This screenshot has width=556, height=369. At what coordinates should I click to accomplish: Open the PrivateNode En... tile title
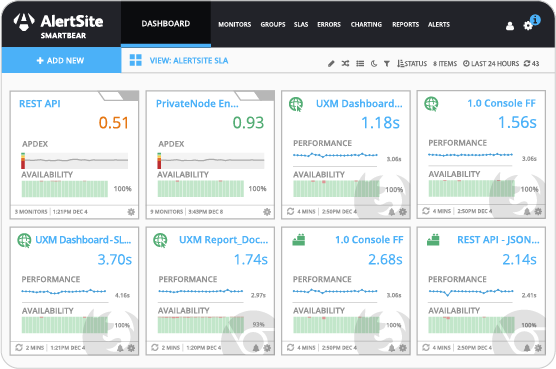tap(197, 104)
